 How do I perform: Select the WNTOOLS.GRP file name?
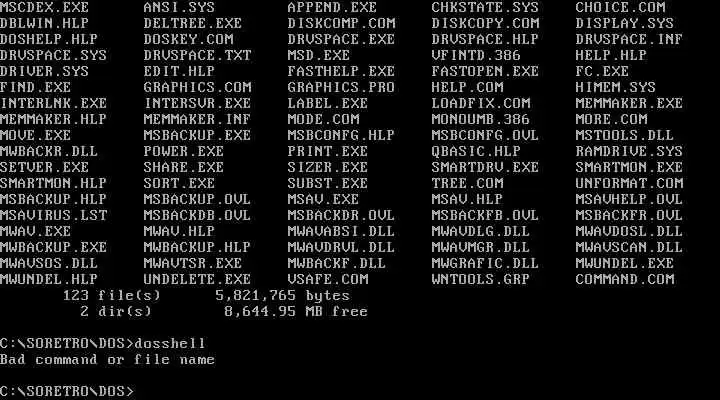pos(481,279)
